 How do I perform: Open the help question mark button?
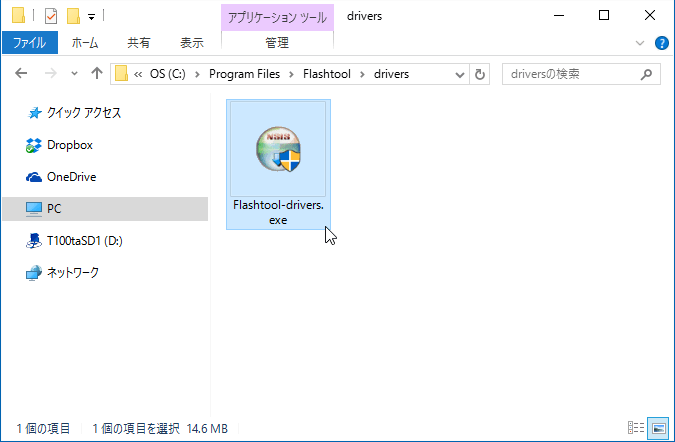point(662,43)
